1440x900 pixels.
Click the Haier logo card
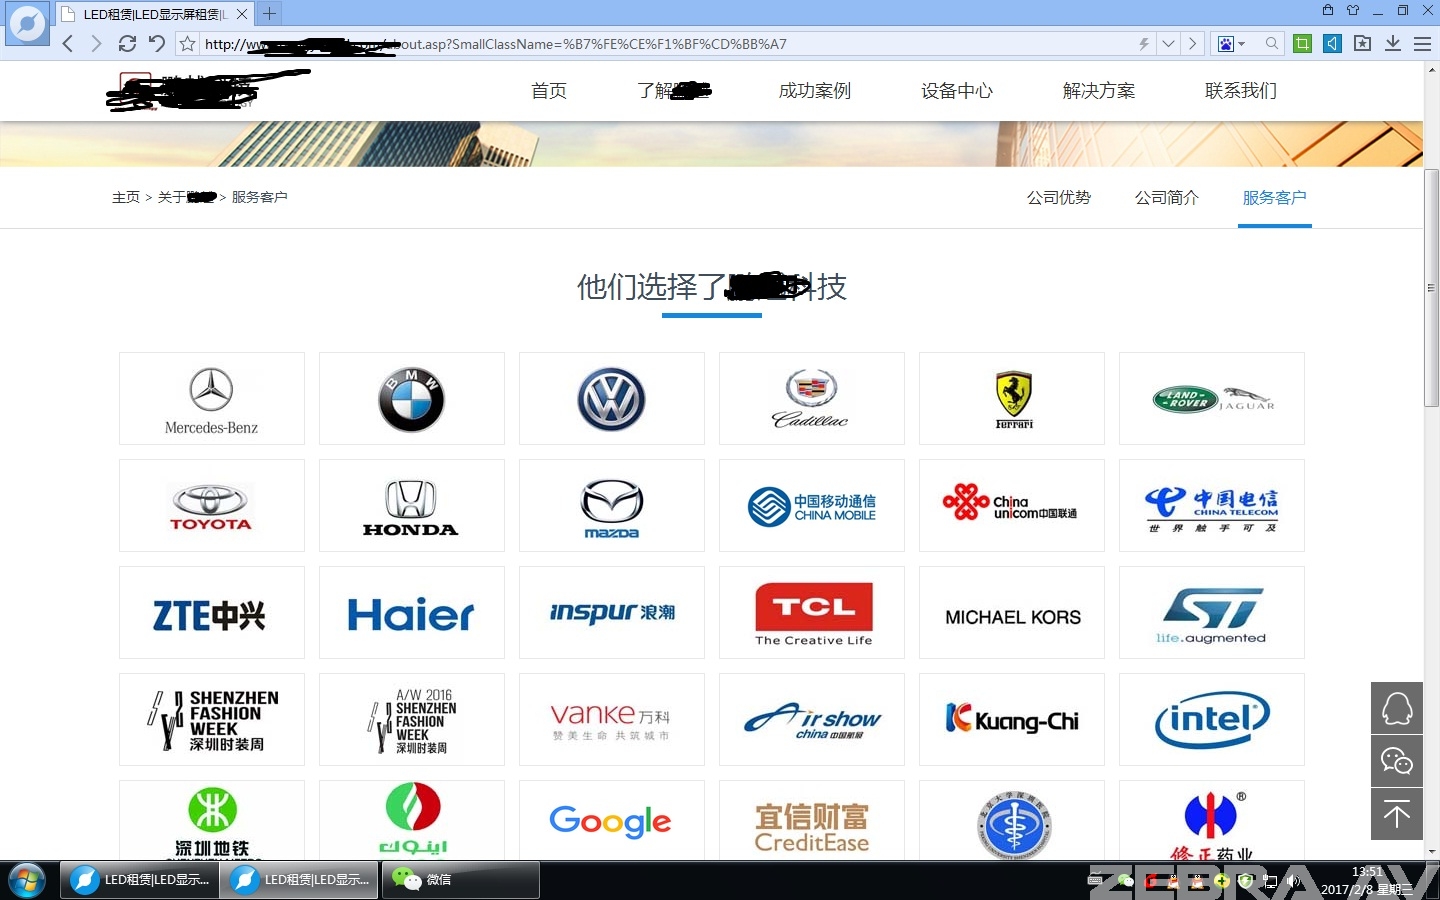click(412, 612)
